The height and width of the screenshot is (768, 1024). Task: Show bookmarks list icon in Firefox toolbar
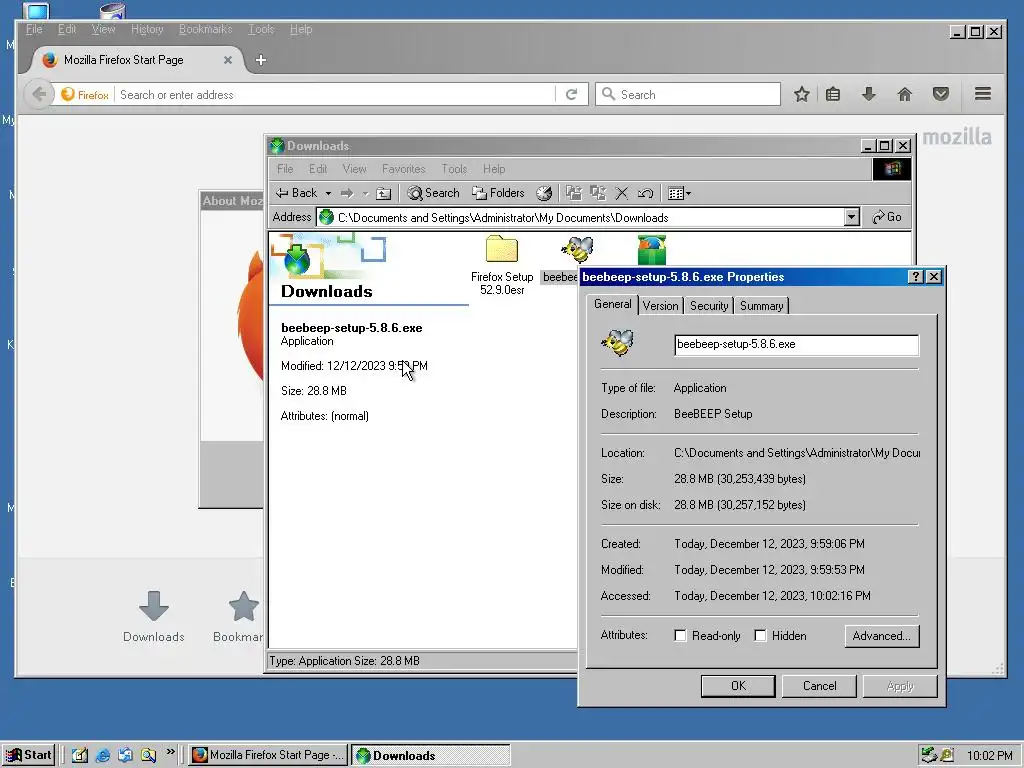click(x=833, y=95)
